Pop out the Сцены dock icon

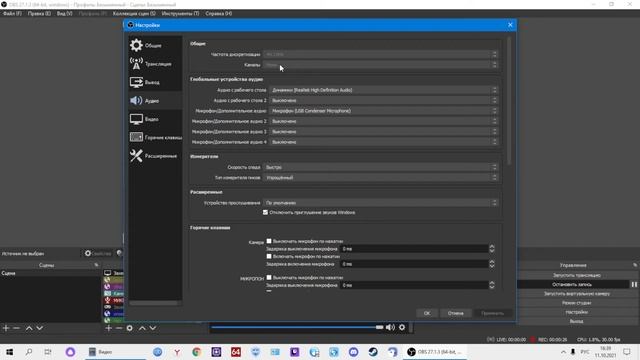pos(96,265)
